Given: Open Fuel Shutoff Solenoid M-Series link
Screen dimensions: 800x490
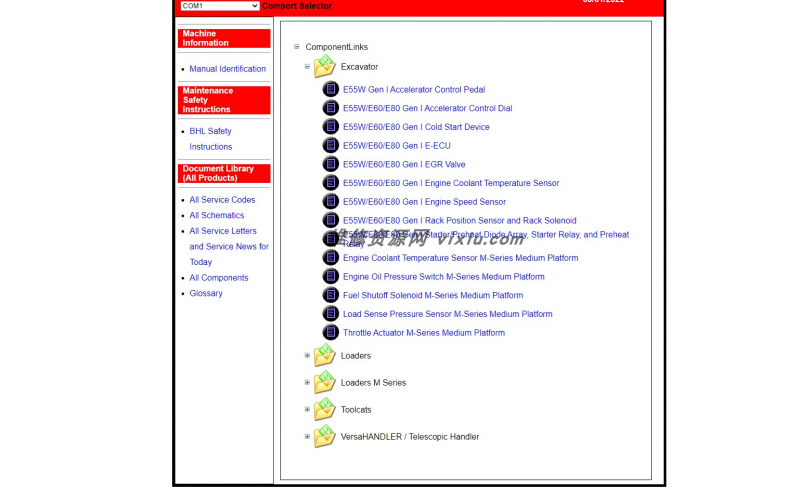Looking at the screenshot, I should coord(433,295).
